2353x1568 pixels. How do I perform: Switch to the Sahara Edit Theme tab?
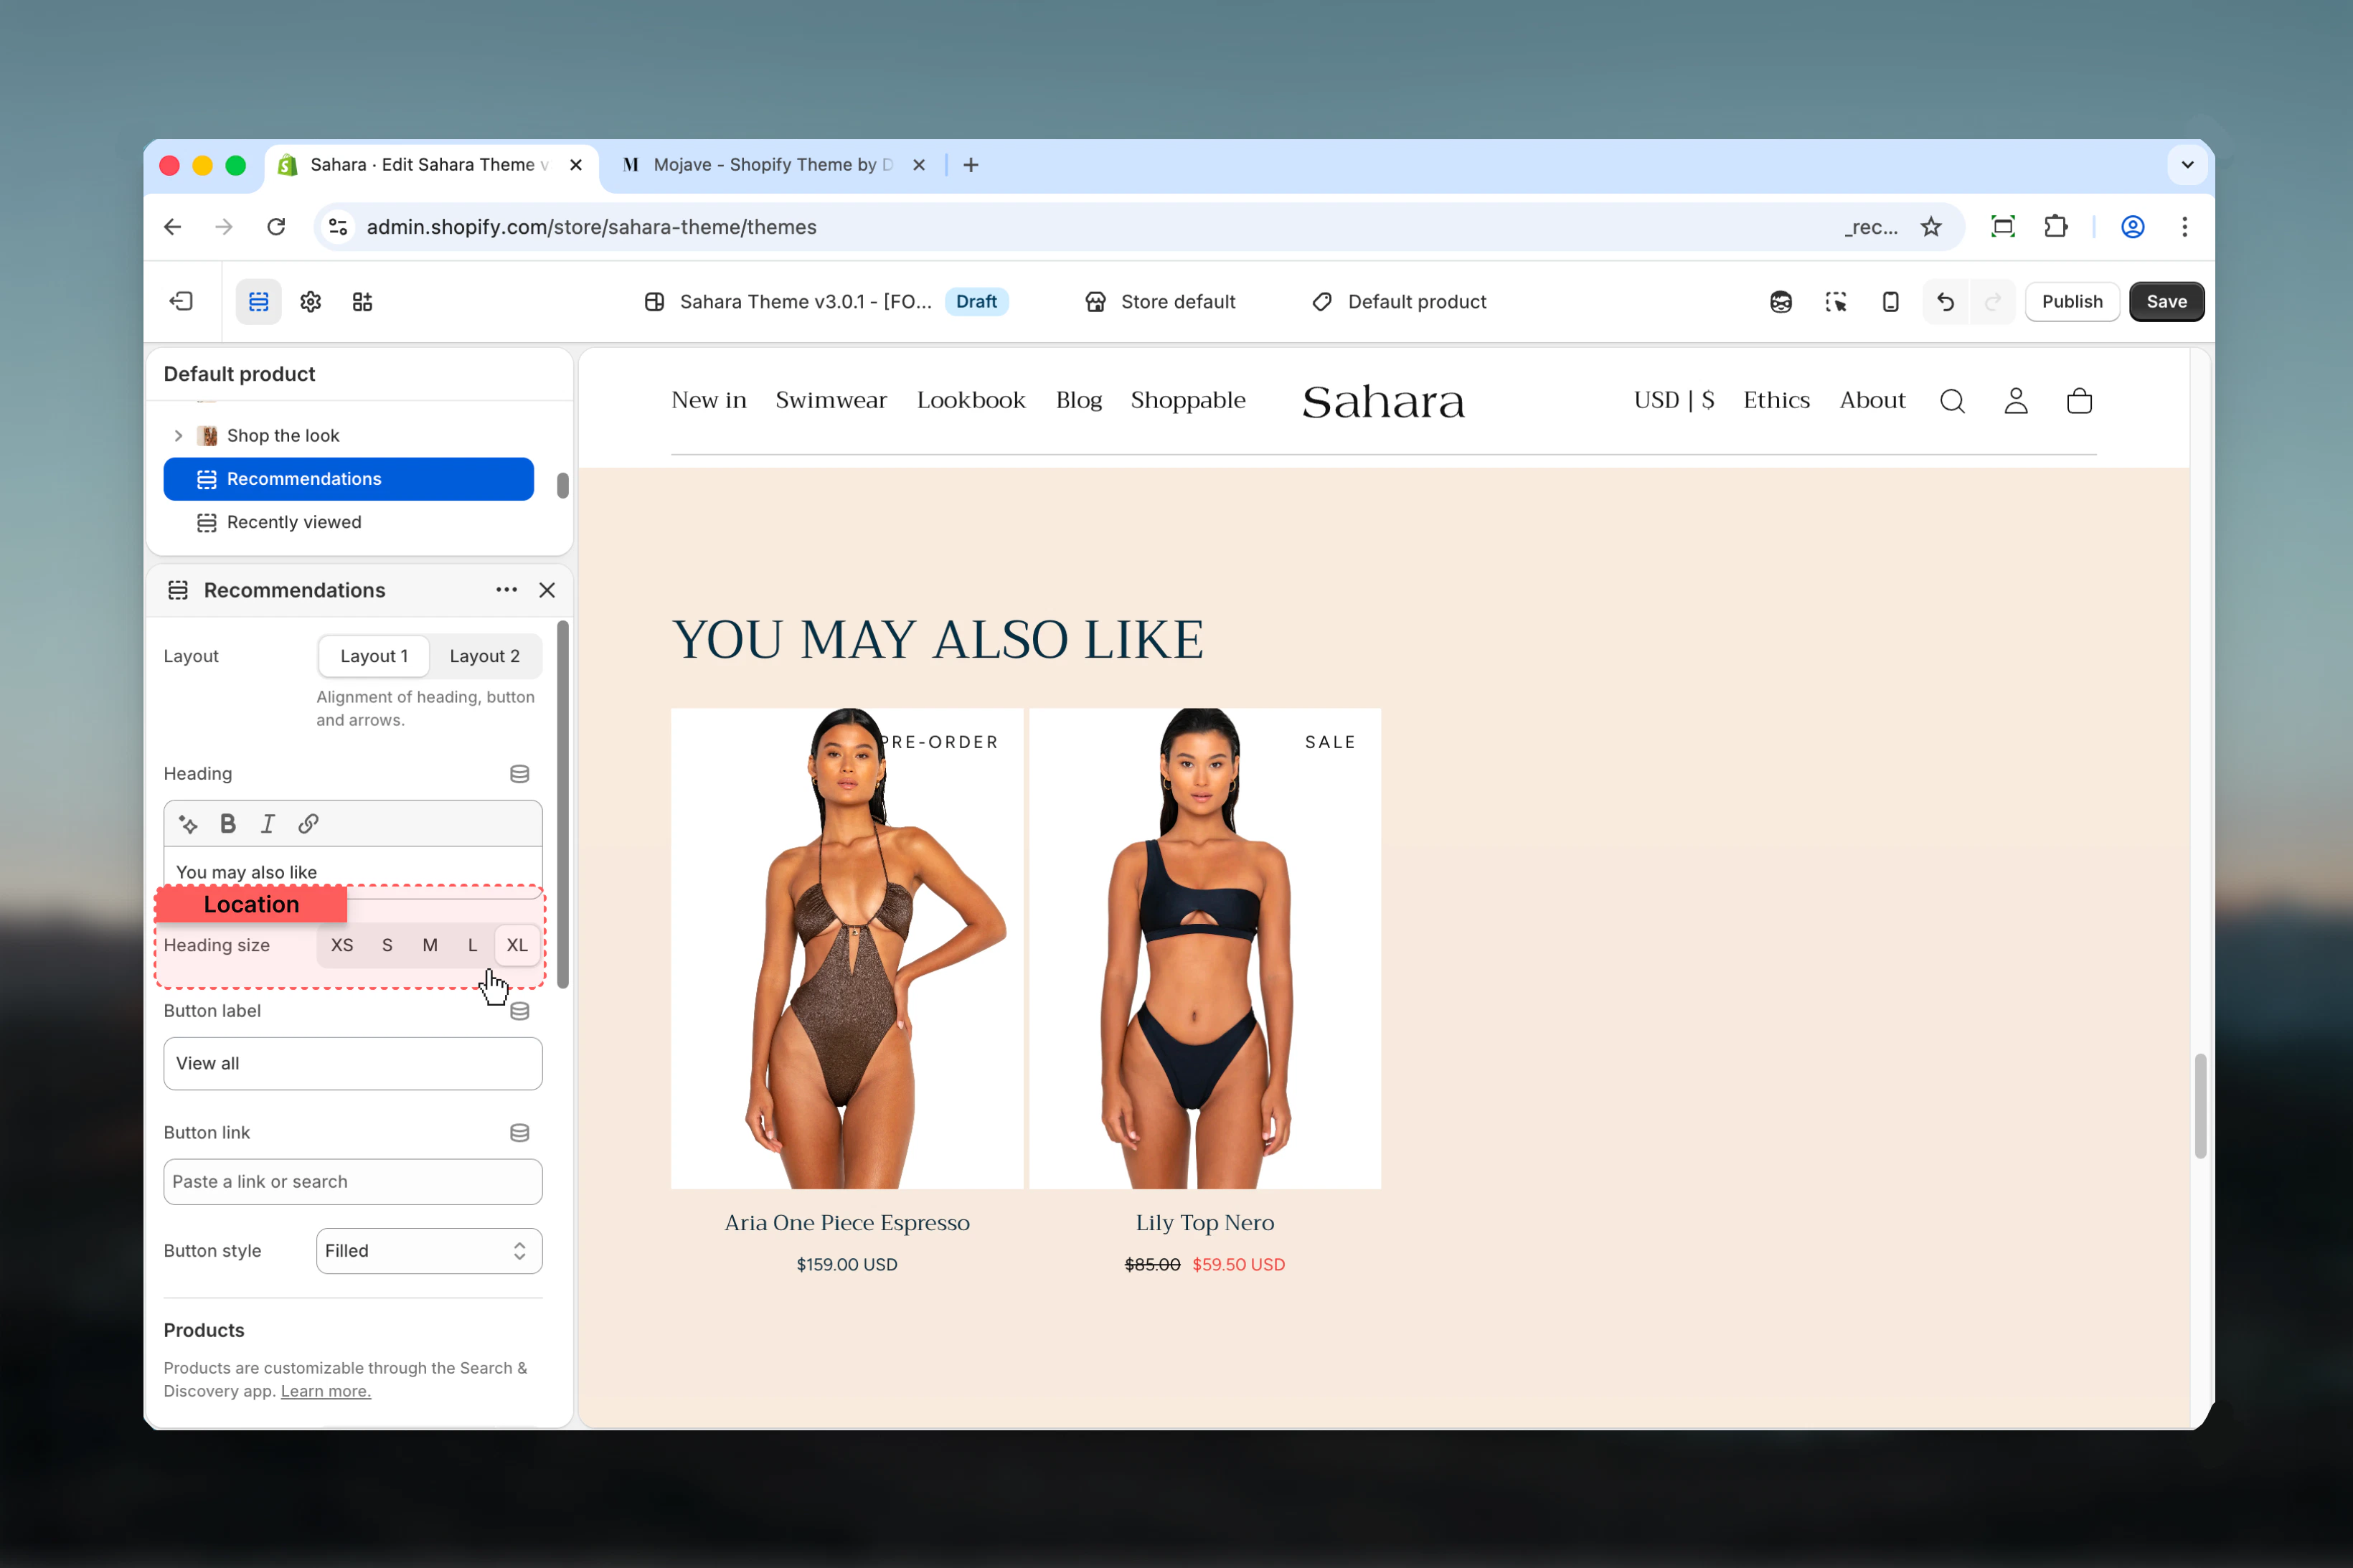[x=430, y=165]
